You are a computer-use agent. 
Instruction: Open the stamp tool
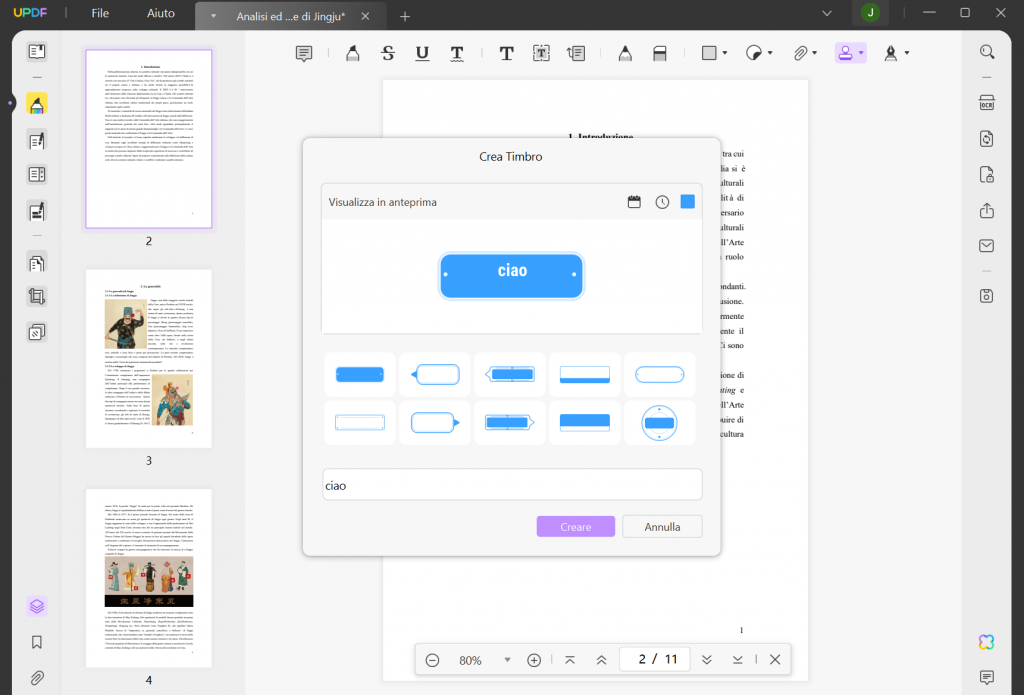pos(846,54)
